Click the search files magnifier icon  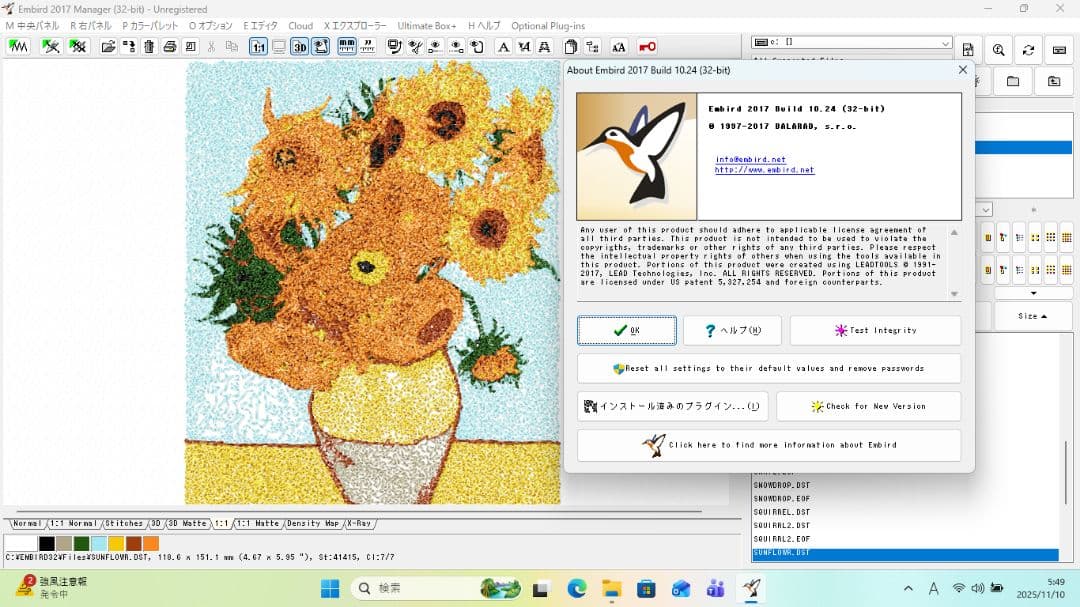click(x=998, y=50)
